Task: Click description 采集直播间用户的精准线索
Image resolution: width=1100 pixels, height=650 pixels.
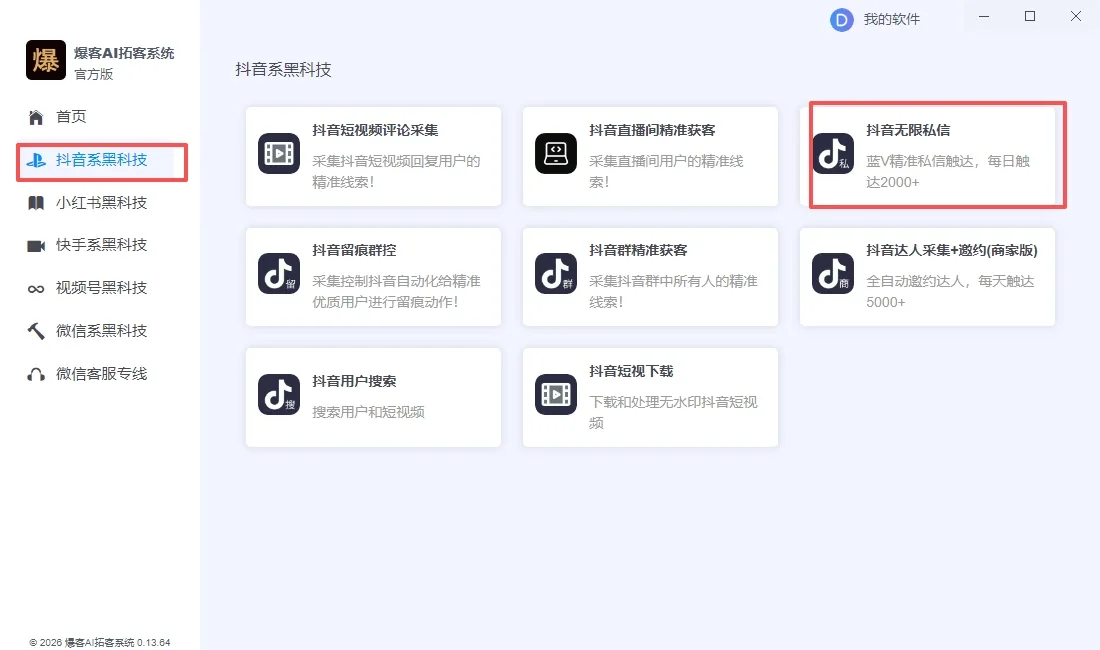Action: pos(666,172)
